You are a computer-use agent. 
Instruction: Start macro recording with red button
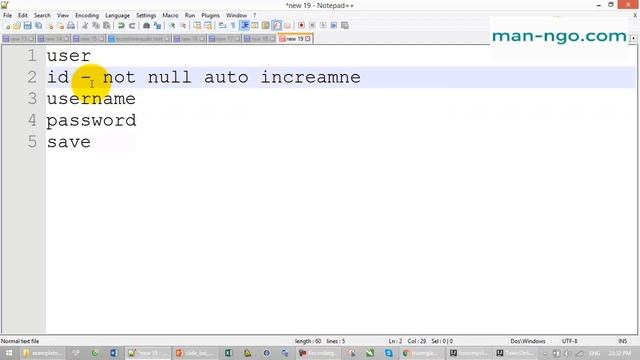tap(301, 26)
